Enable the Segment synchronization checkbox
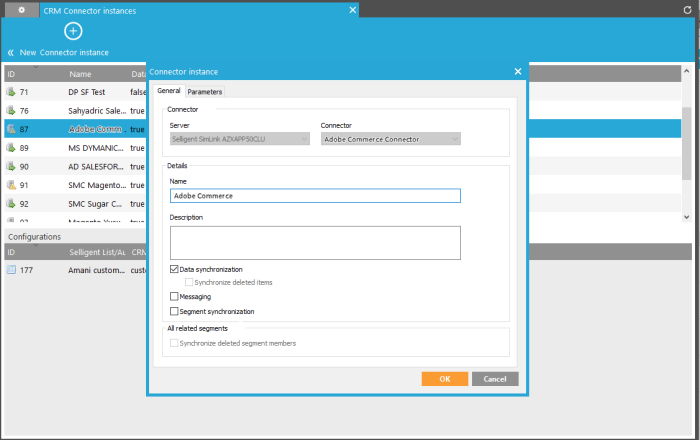 (x=175, y=312)
